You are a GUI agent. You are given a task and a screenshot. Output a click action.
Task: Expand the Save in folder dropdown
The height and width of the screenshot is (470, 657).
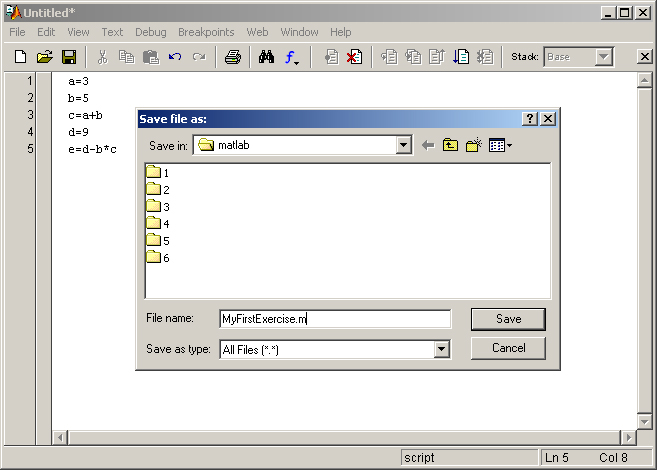[x=404, y=145]
